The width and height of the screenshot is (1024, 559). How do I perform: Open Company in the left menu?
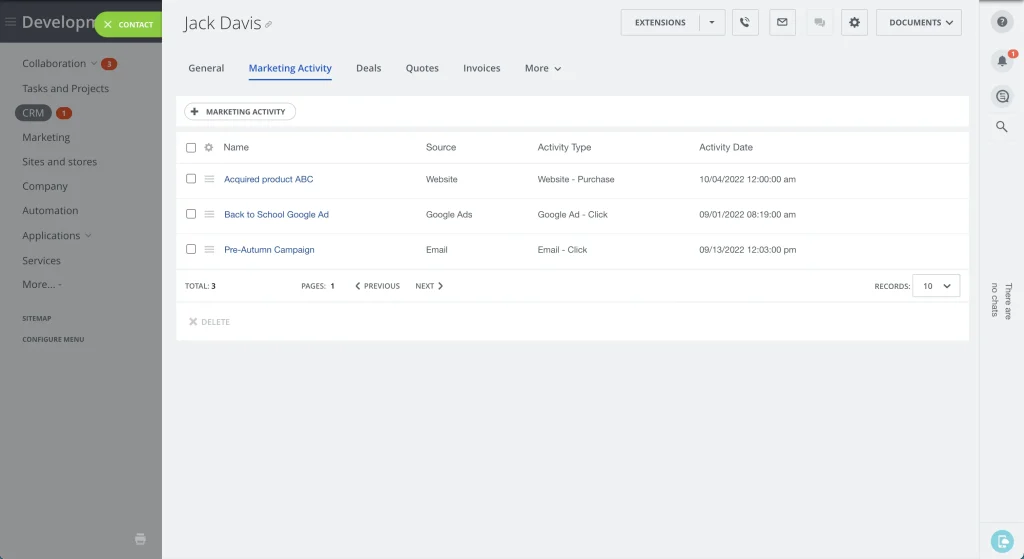point(44,186)
